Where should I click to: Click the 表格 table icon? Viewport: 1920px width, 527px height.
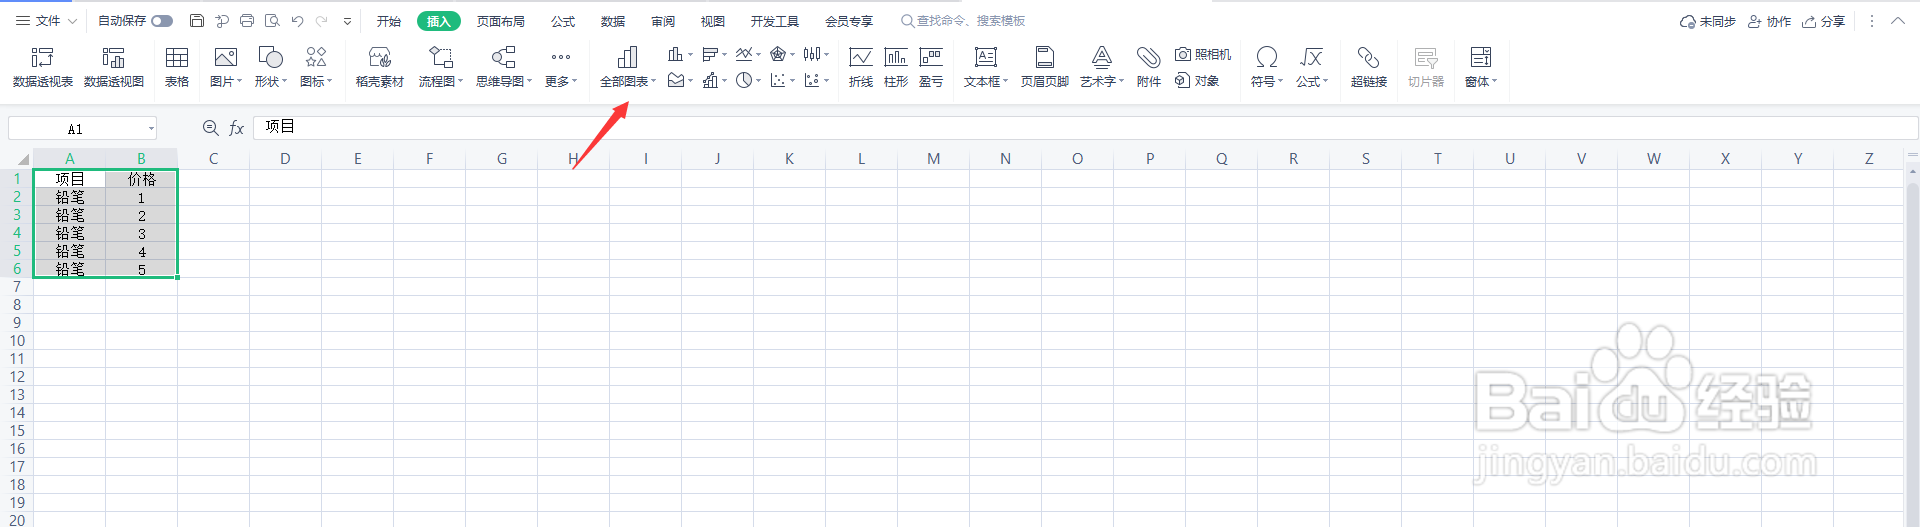pyautogui.click(x=177, y=67)
